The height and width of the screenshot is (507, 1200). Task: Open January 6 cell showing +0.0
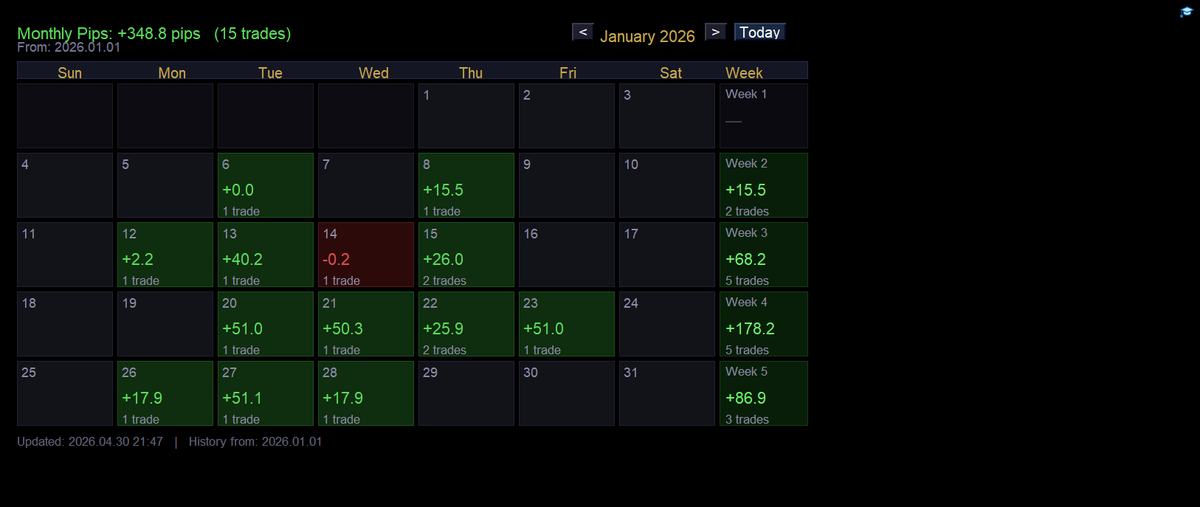(265, 185)
